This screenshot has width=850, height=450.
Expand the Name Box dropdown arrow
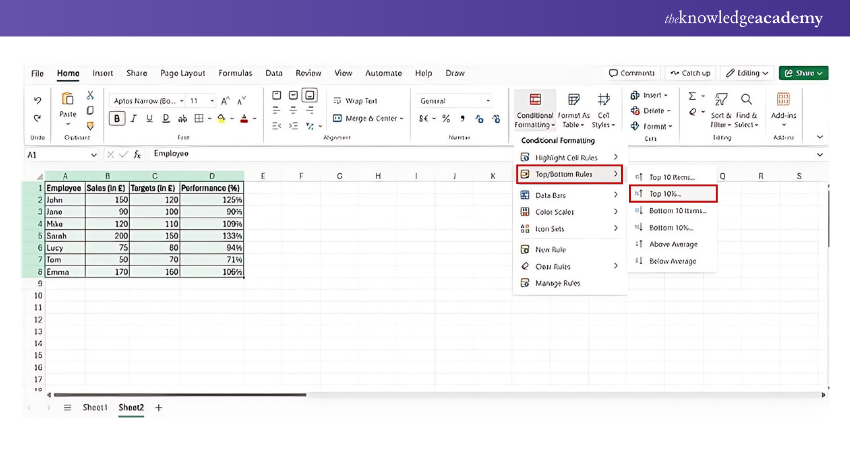pyautogui.click(x=94, y=155)
